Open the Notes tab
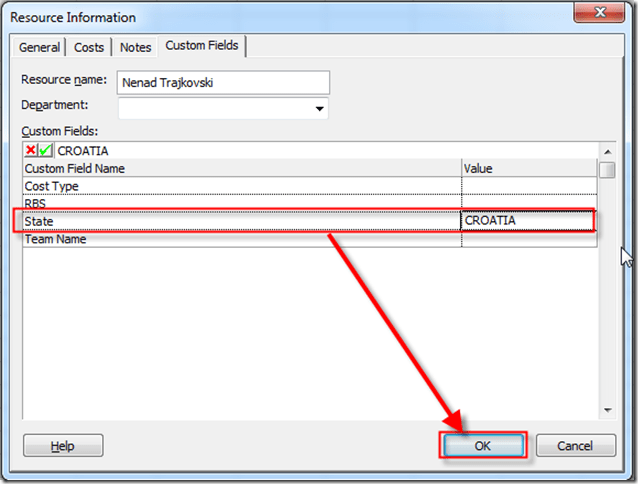 pos(135,47)
